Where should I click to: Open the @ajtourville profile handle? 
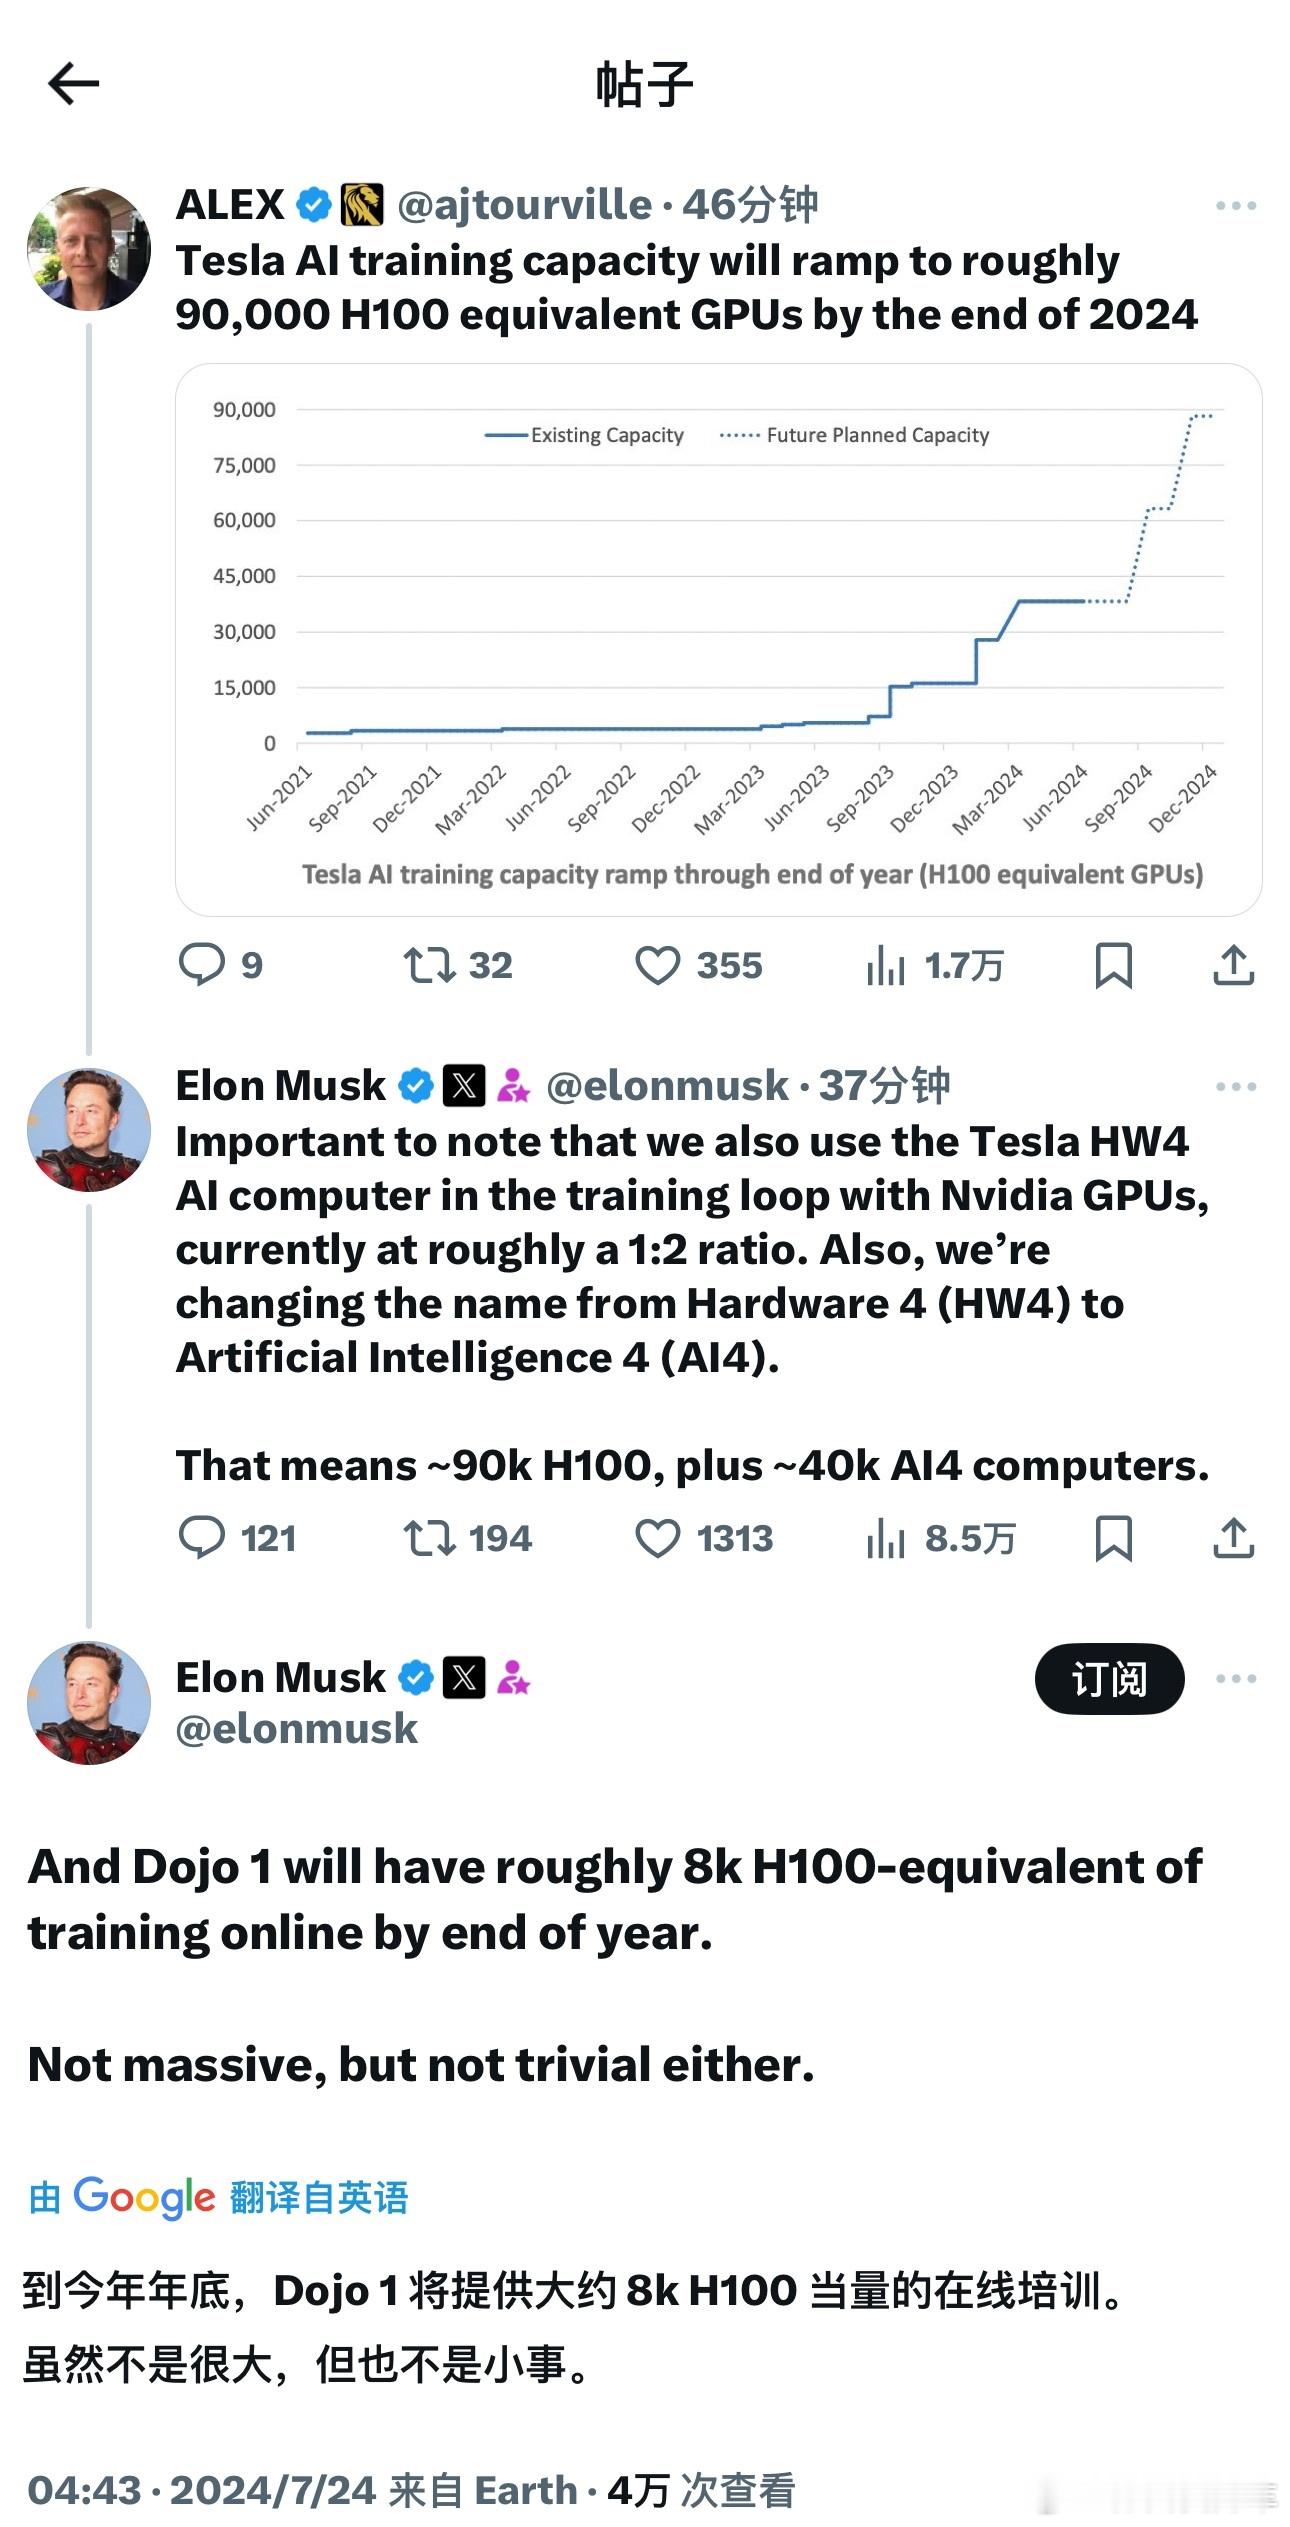click(525, 205)
